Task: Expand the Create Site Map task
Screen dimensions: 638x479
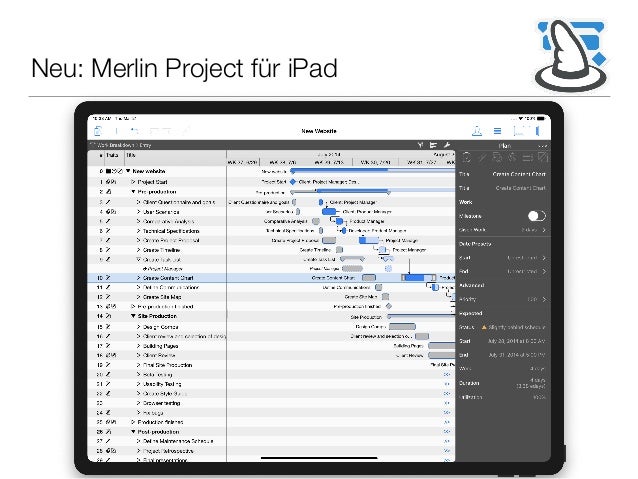Action: [138, 297]
